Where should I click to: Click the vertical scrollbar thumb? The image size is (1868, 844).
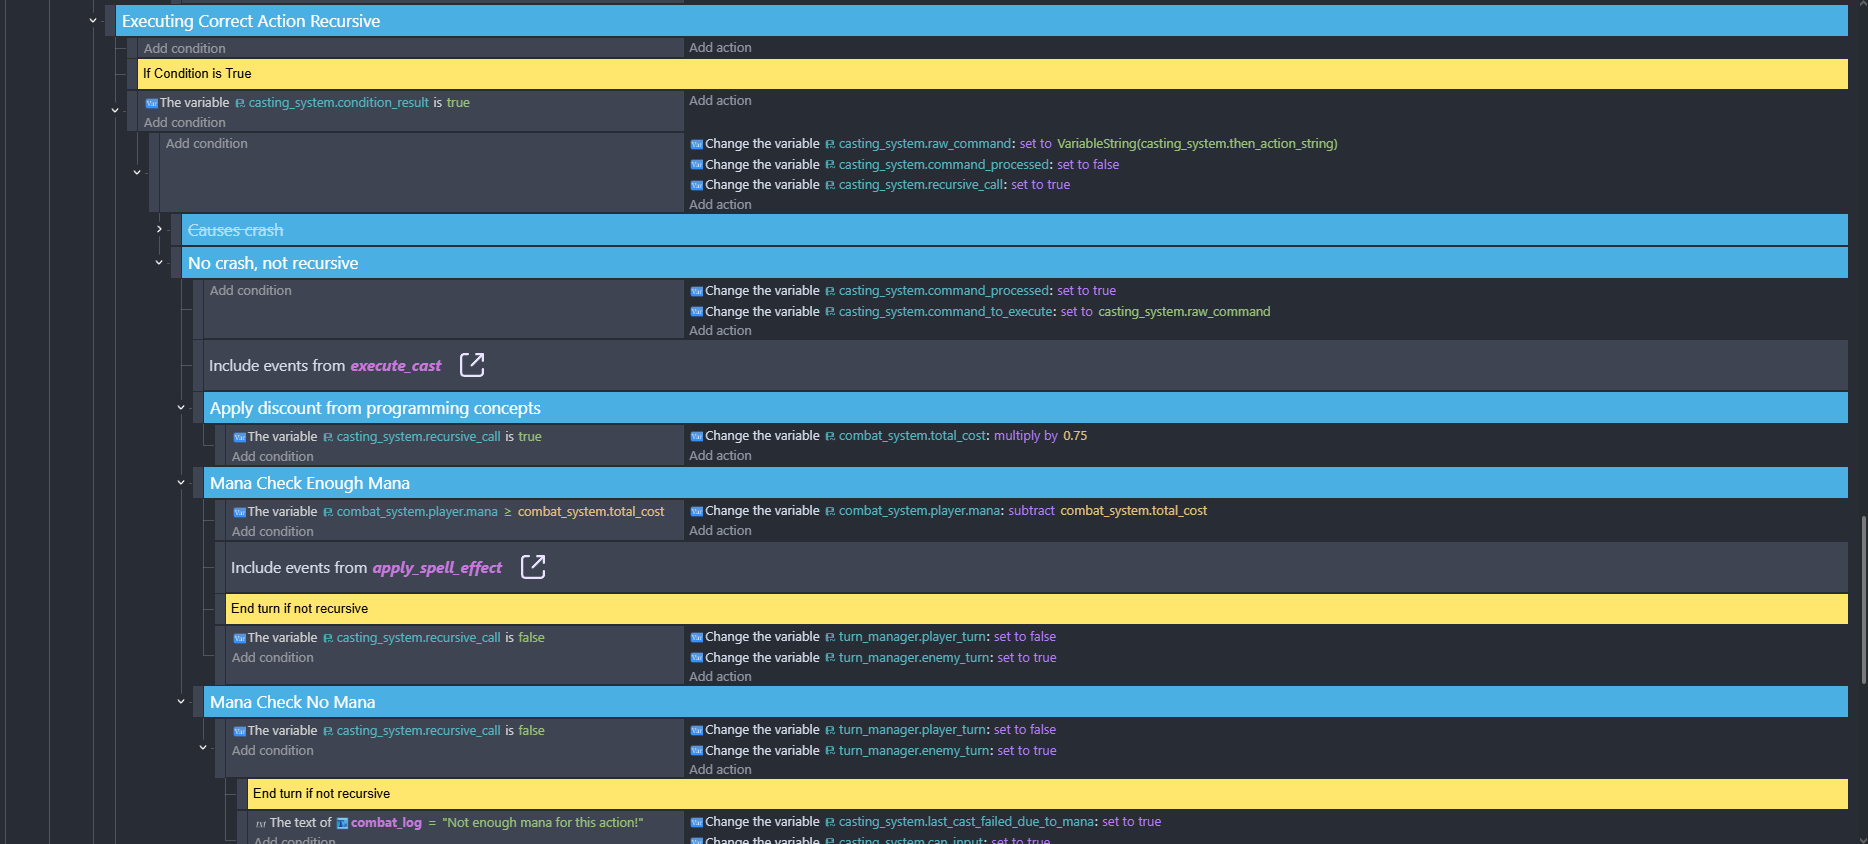pos(1863,600)
